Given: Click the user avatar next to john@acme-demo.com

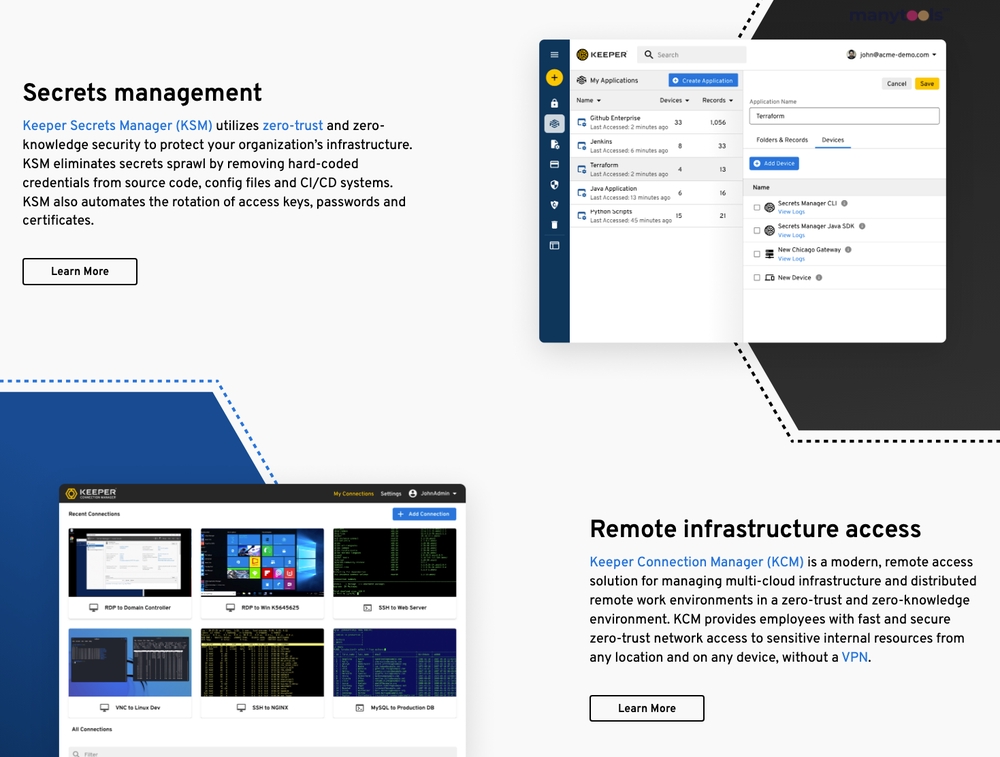Looking at the screenshot, I should pyautogui.click(x=851, y=54).
